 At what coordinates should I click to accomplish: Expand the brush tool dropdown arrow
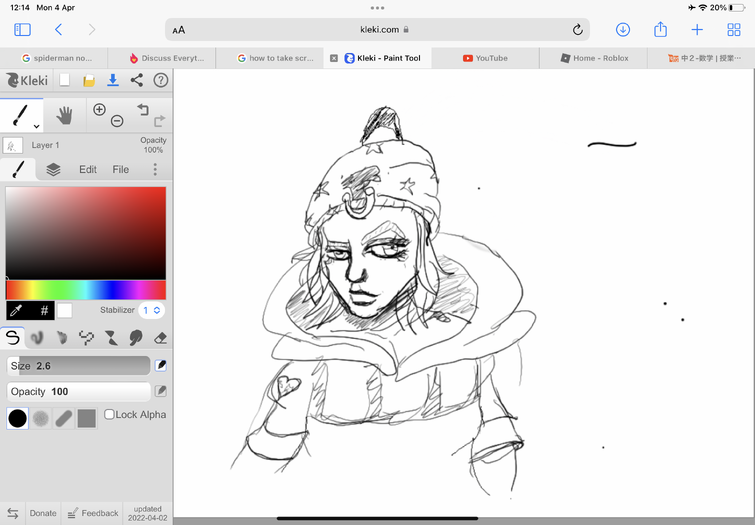[37, 126]
